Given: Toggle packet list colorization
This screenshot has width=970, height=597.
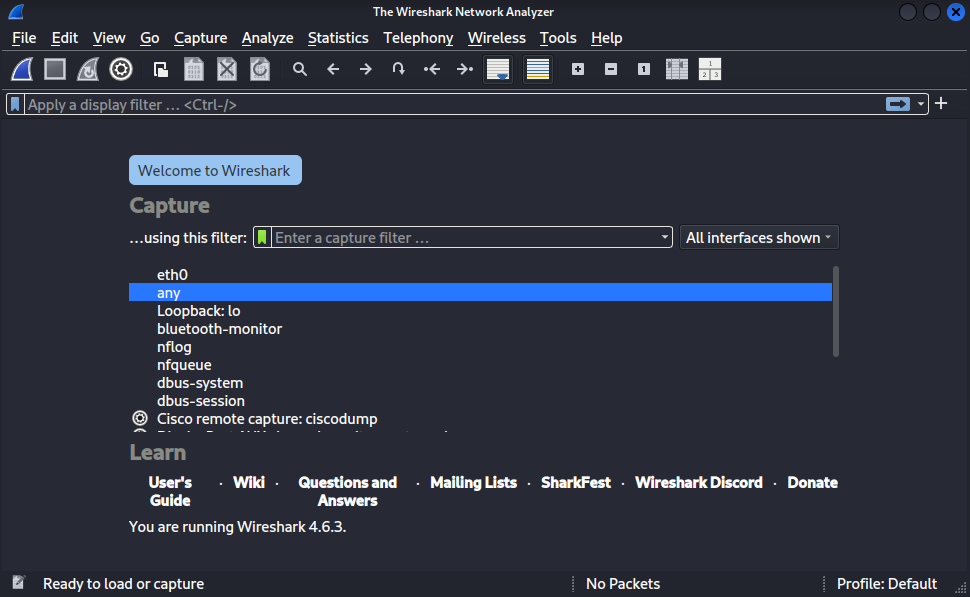Looking at the screenshot, I should 538,69.
